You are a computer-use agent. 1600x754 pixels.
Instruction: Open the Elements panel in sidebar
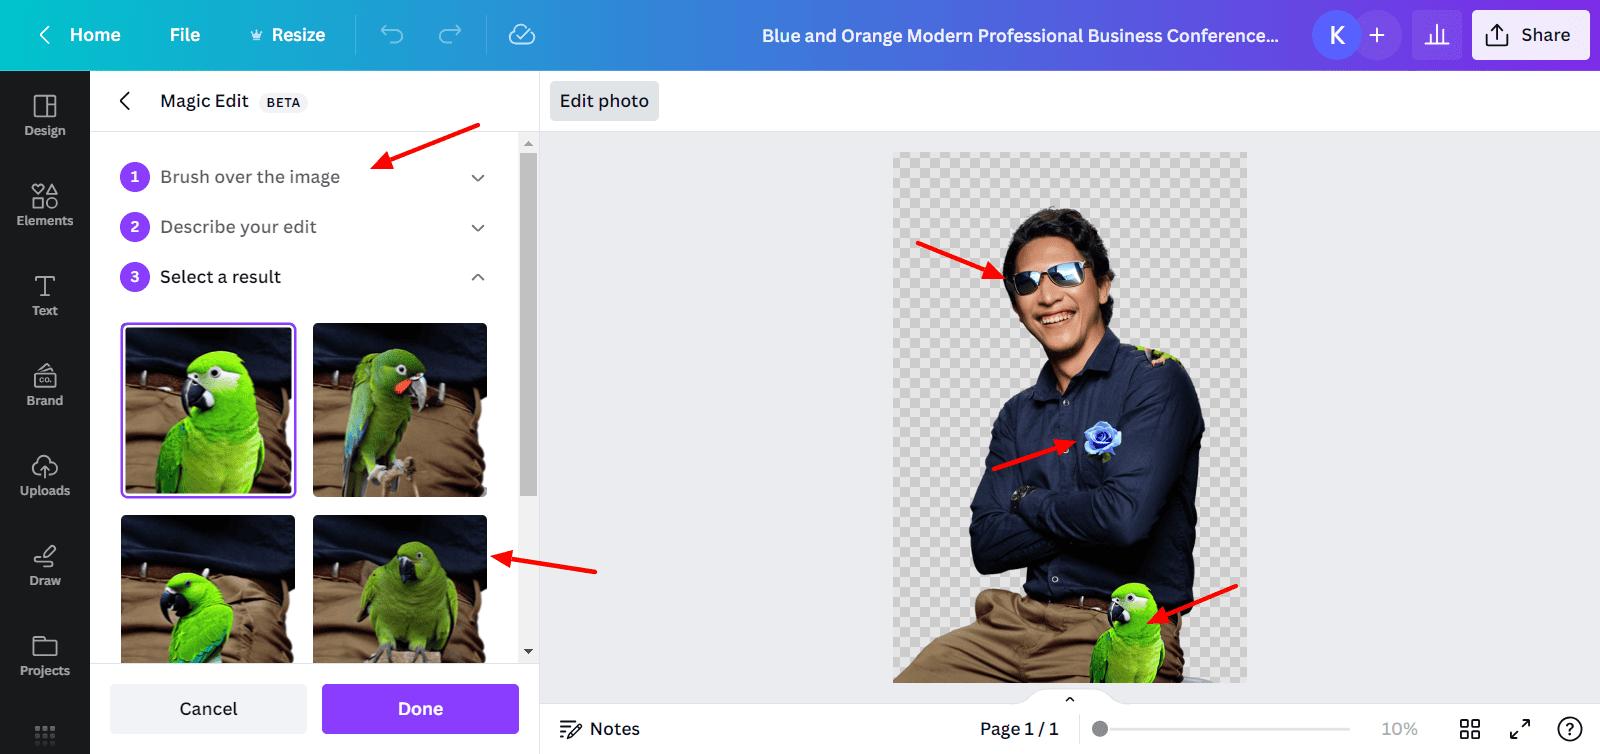45,205
